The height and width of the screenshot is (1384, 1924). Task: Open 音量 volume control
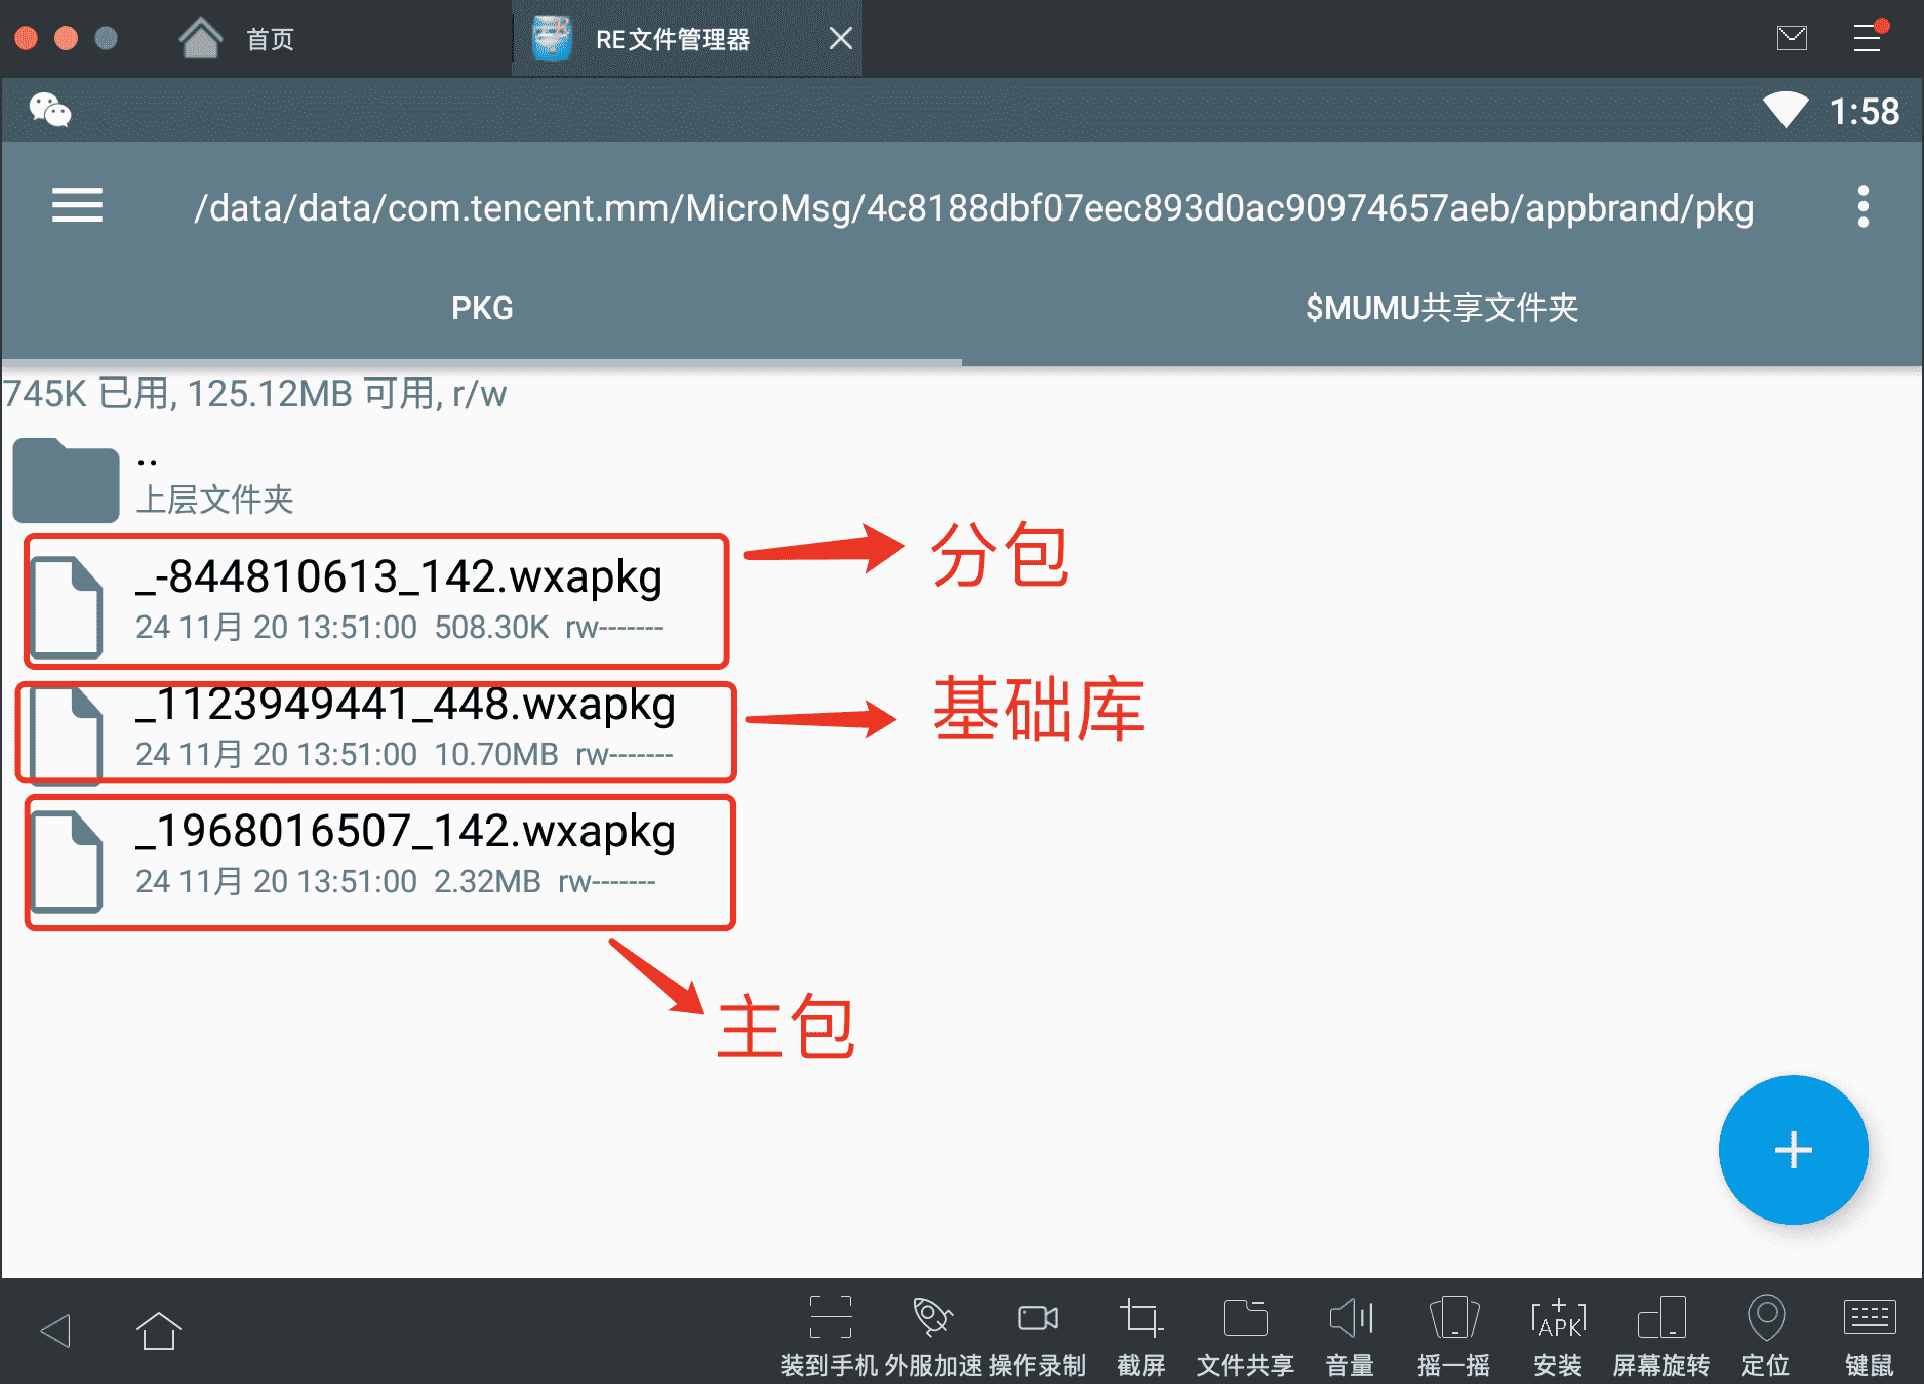pyautogui.click(x=1349, y=1336)
